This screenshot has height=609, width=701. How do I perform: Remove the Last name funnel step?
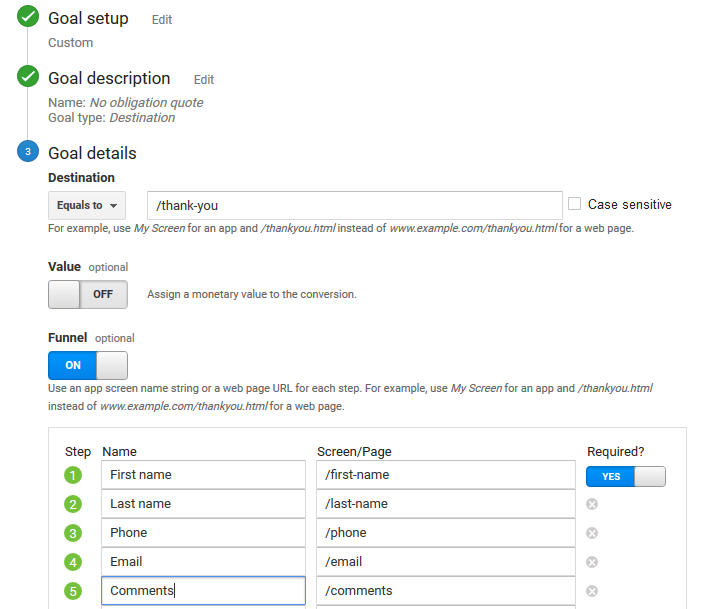point(592,504)
